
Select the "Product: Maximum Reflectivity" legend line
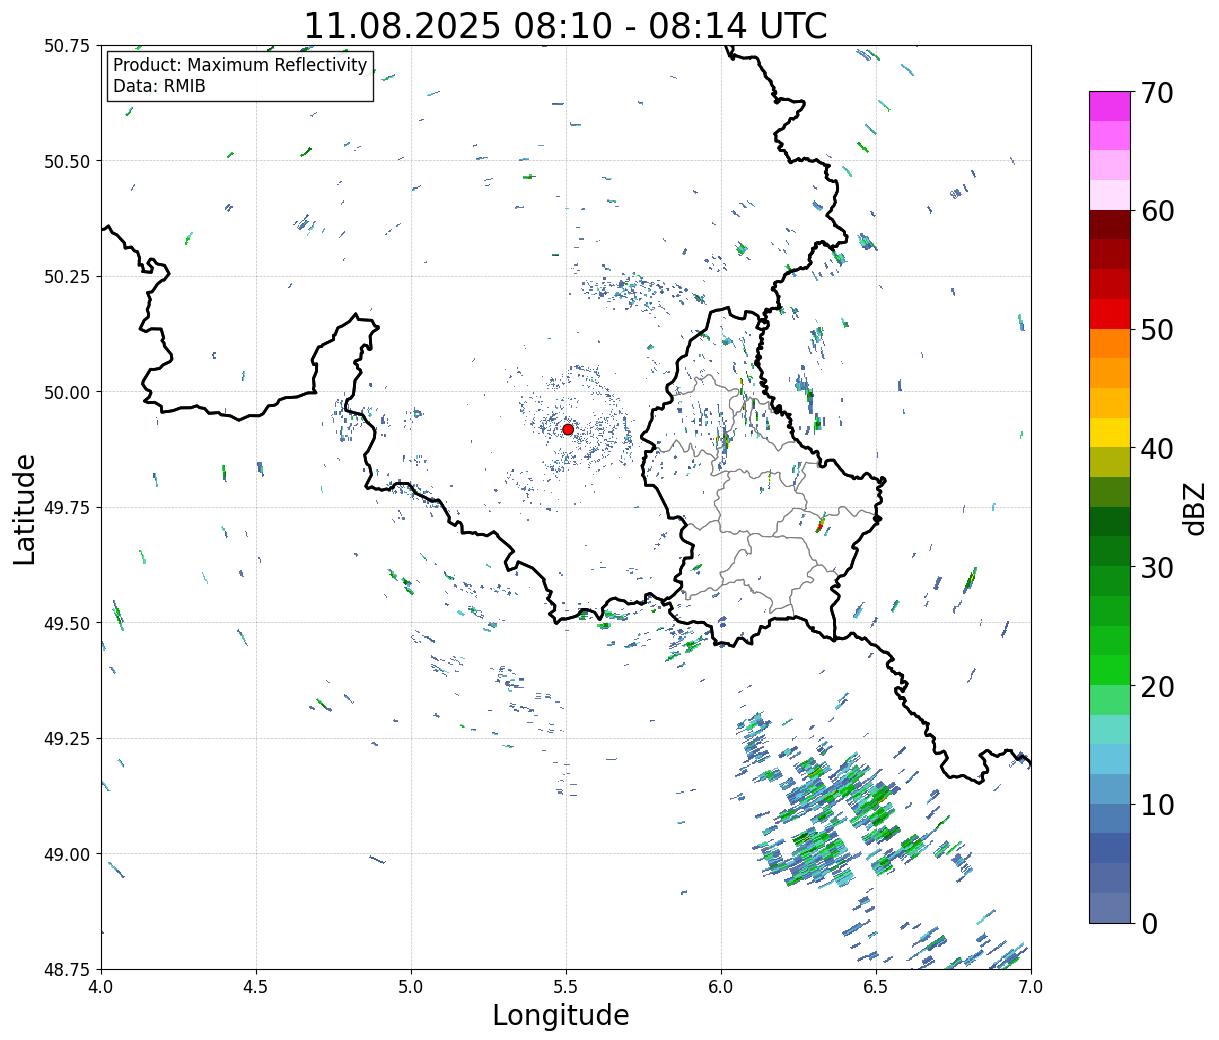240,65
